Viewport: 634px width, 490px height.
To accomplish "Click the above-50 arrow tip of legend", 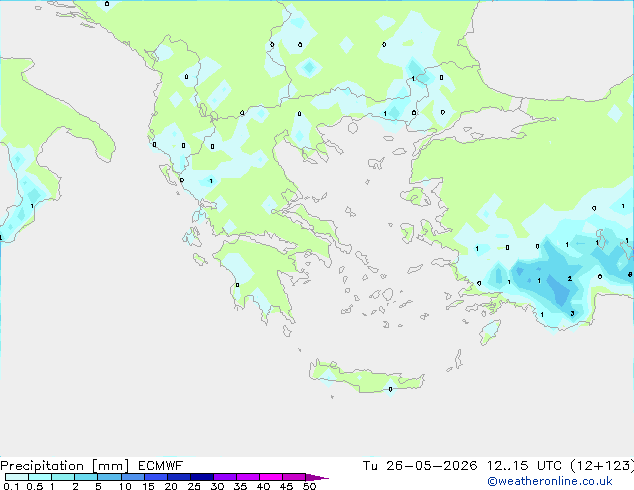I will click(317, 477).
